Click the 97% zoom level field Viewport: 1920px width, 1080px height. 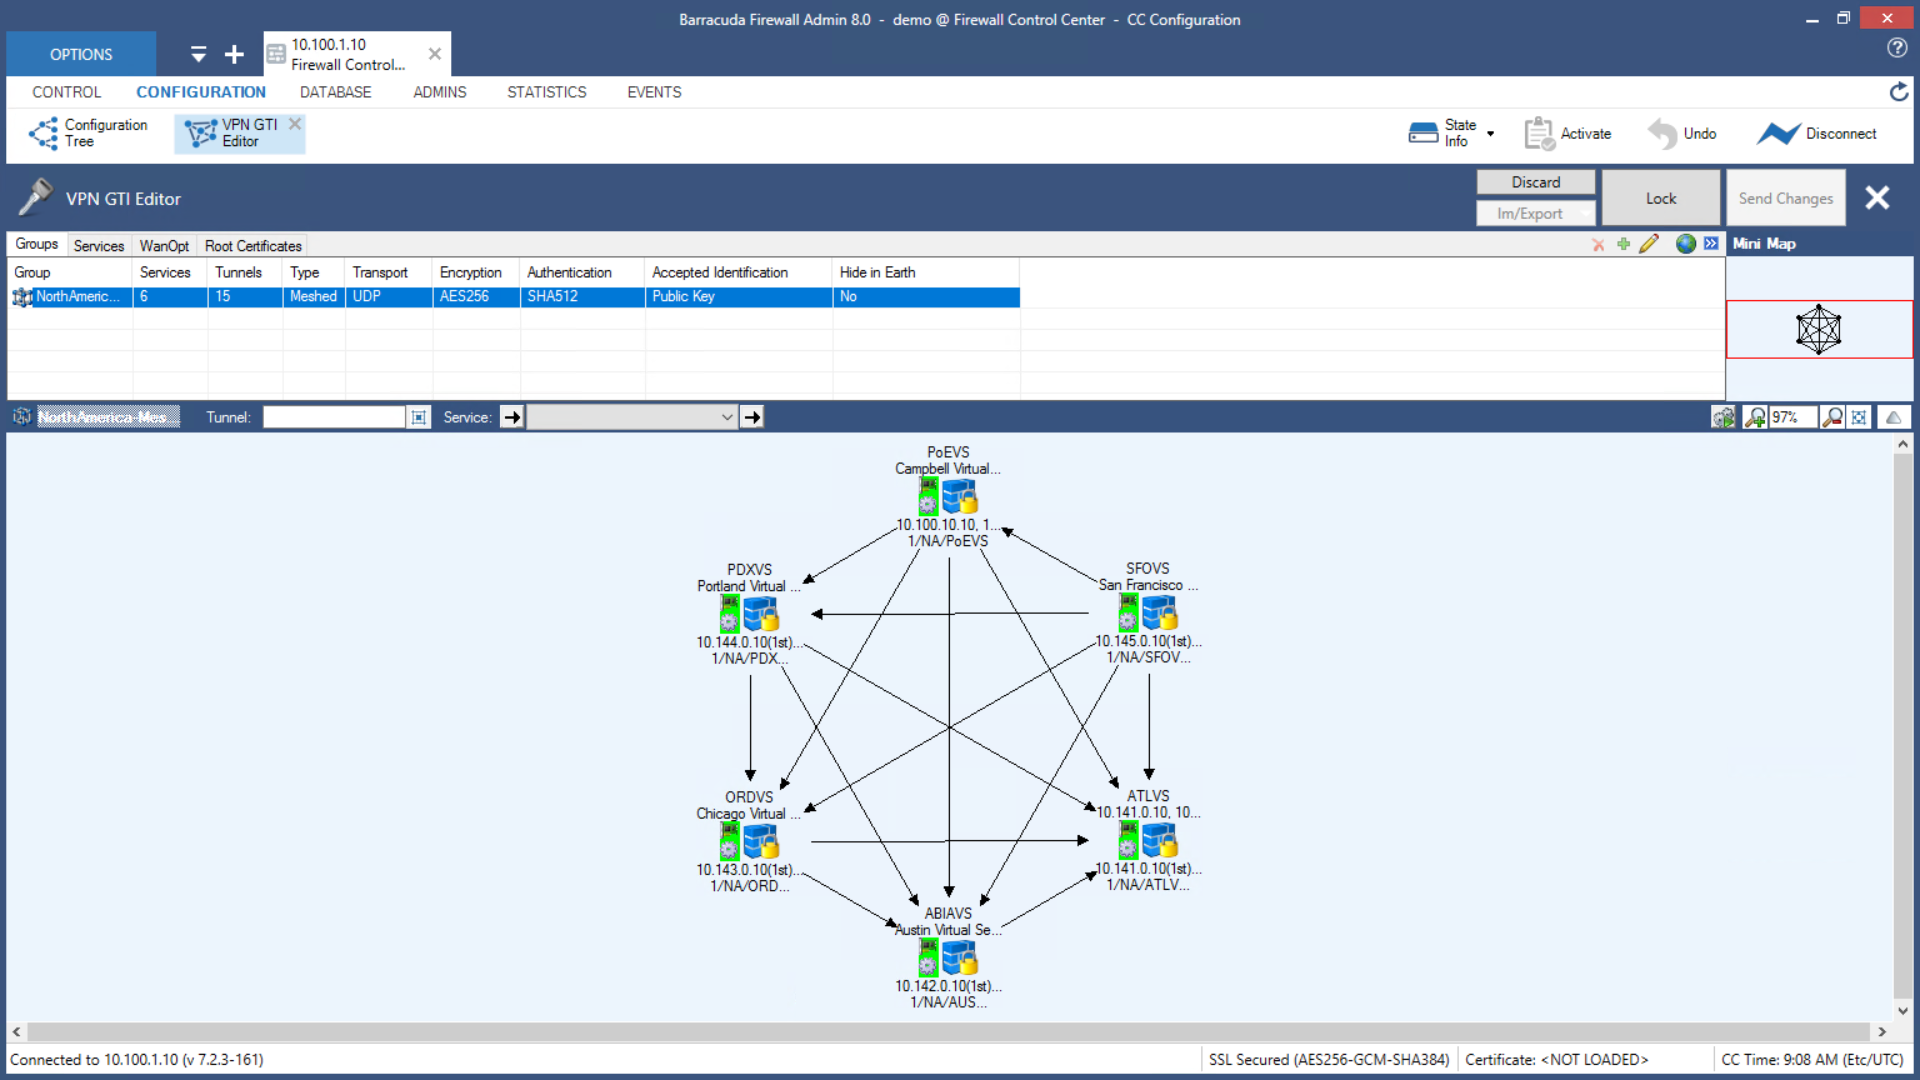coord(1793,417)
